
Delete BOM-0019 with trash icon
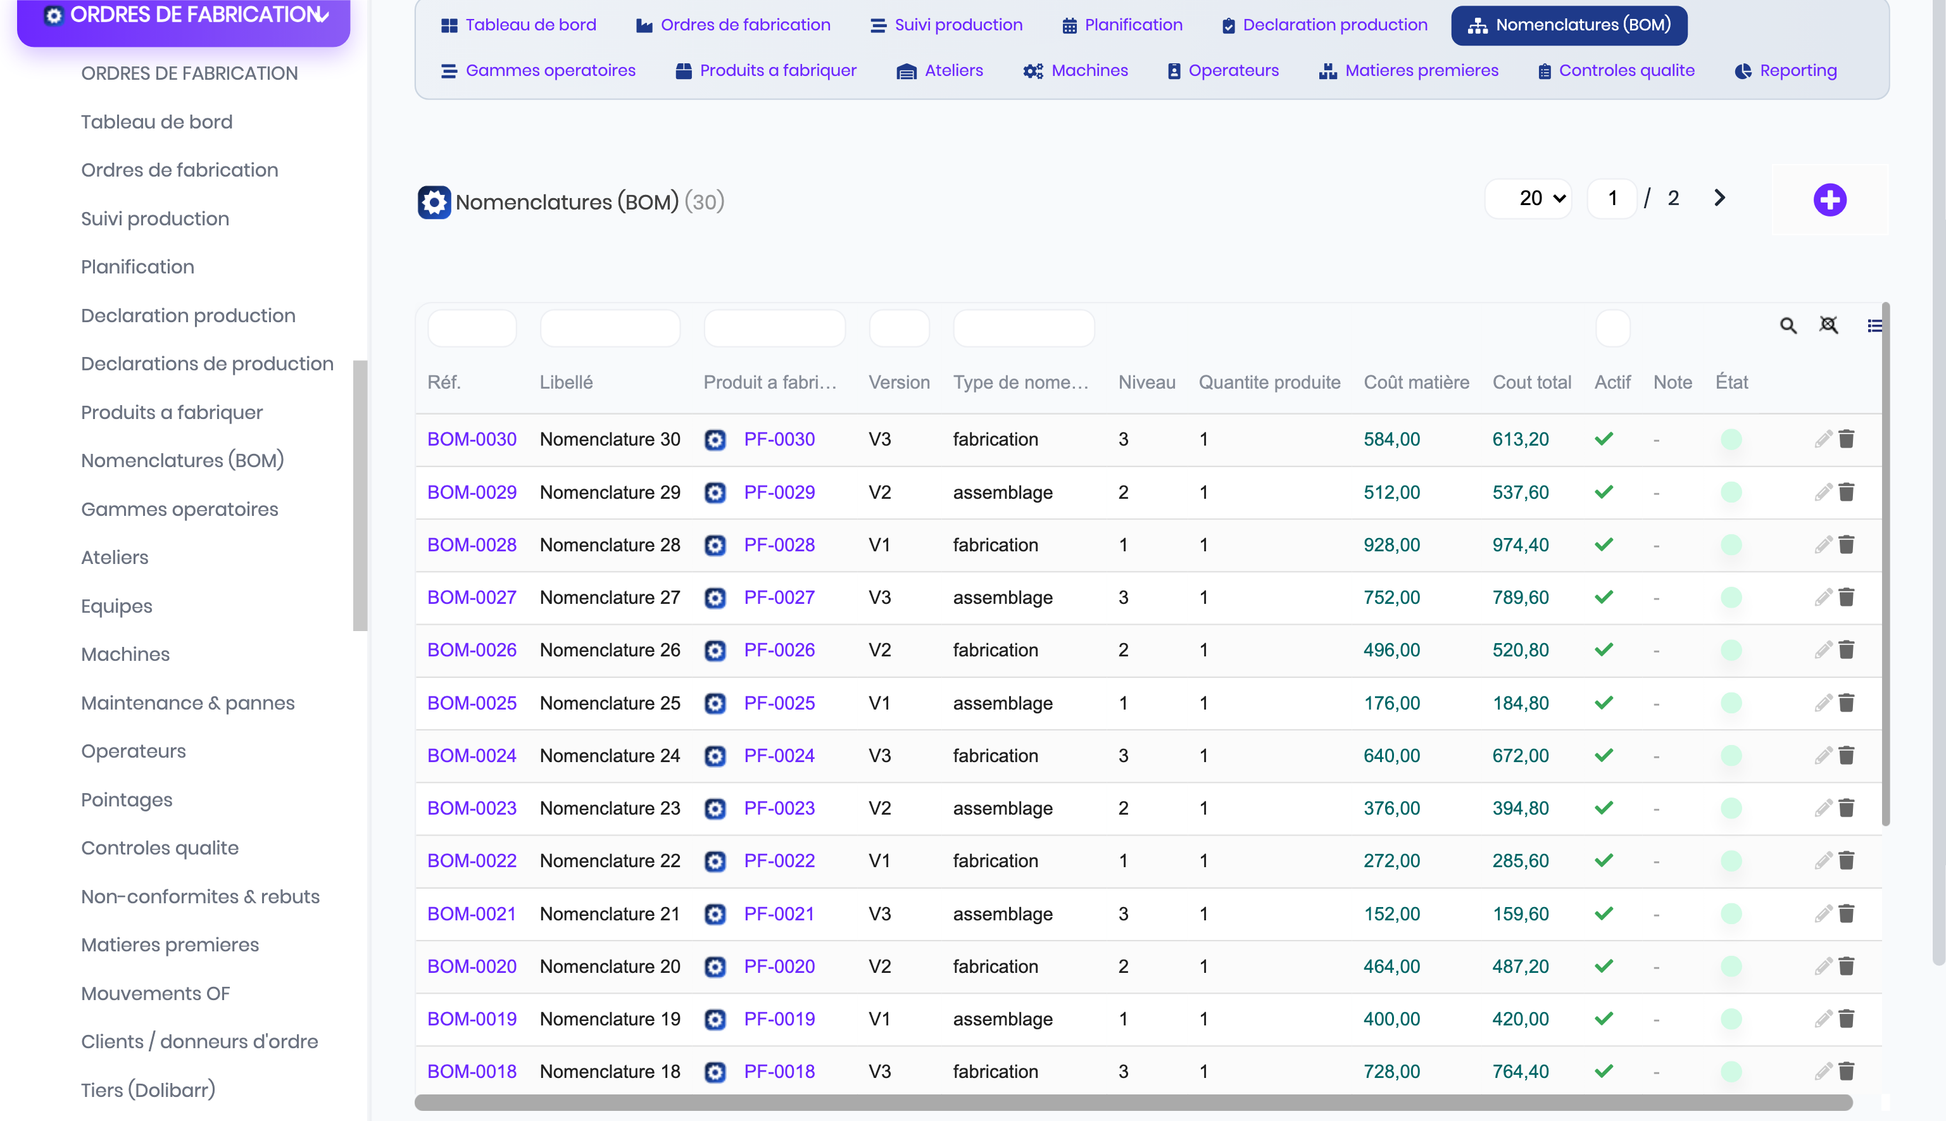pos(1847,1019)
